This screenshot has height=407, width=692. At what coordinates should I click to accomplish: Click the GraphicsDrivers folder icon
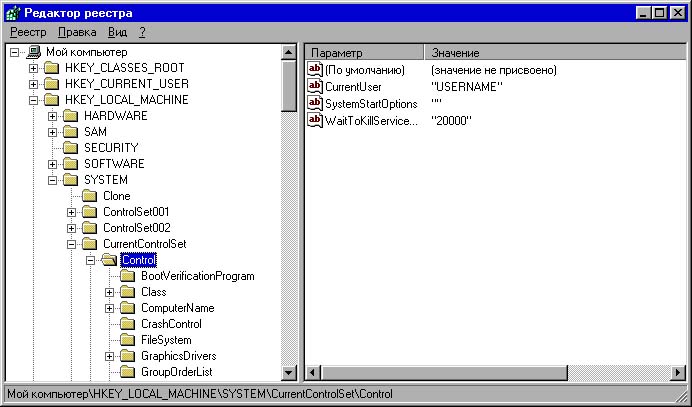point(128,356)
